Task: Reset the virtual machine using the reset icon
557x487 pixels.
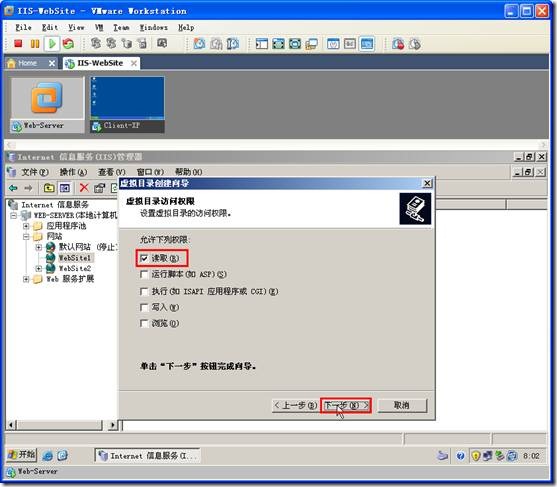Action: 68,44
